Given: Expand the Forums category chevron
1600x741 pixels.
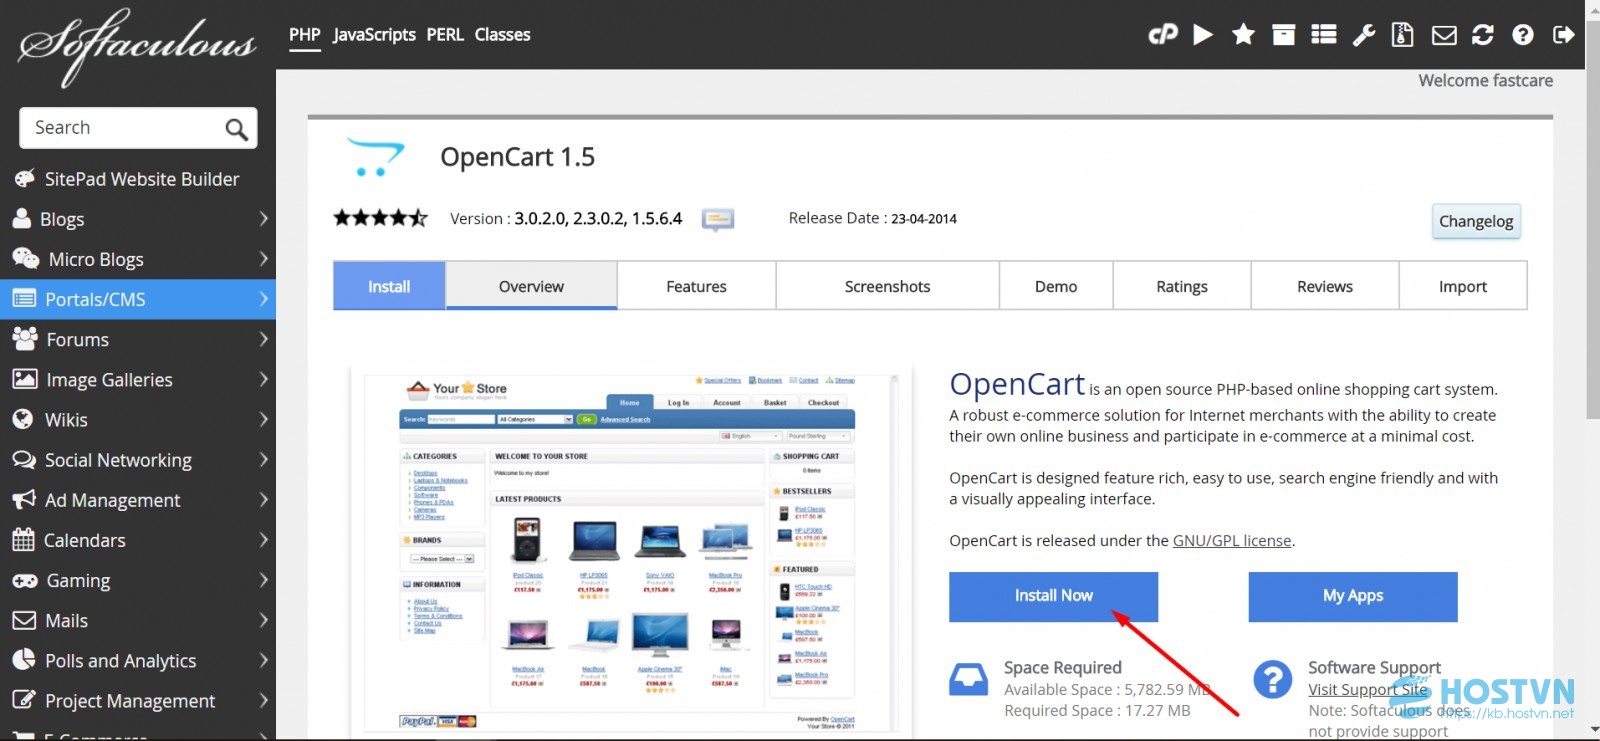Looking at the screenshot, I should coord(263,339).
